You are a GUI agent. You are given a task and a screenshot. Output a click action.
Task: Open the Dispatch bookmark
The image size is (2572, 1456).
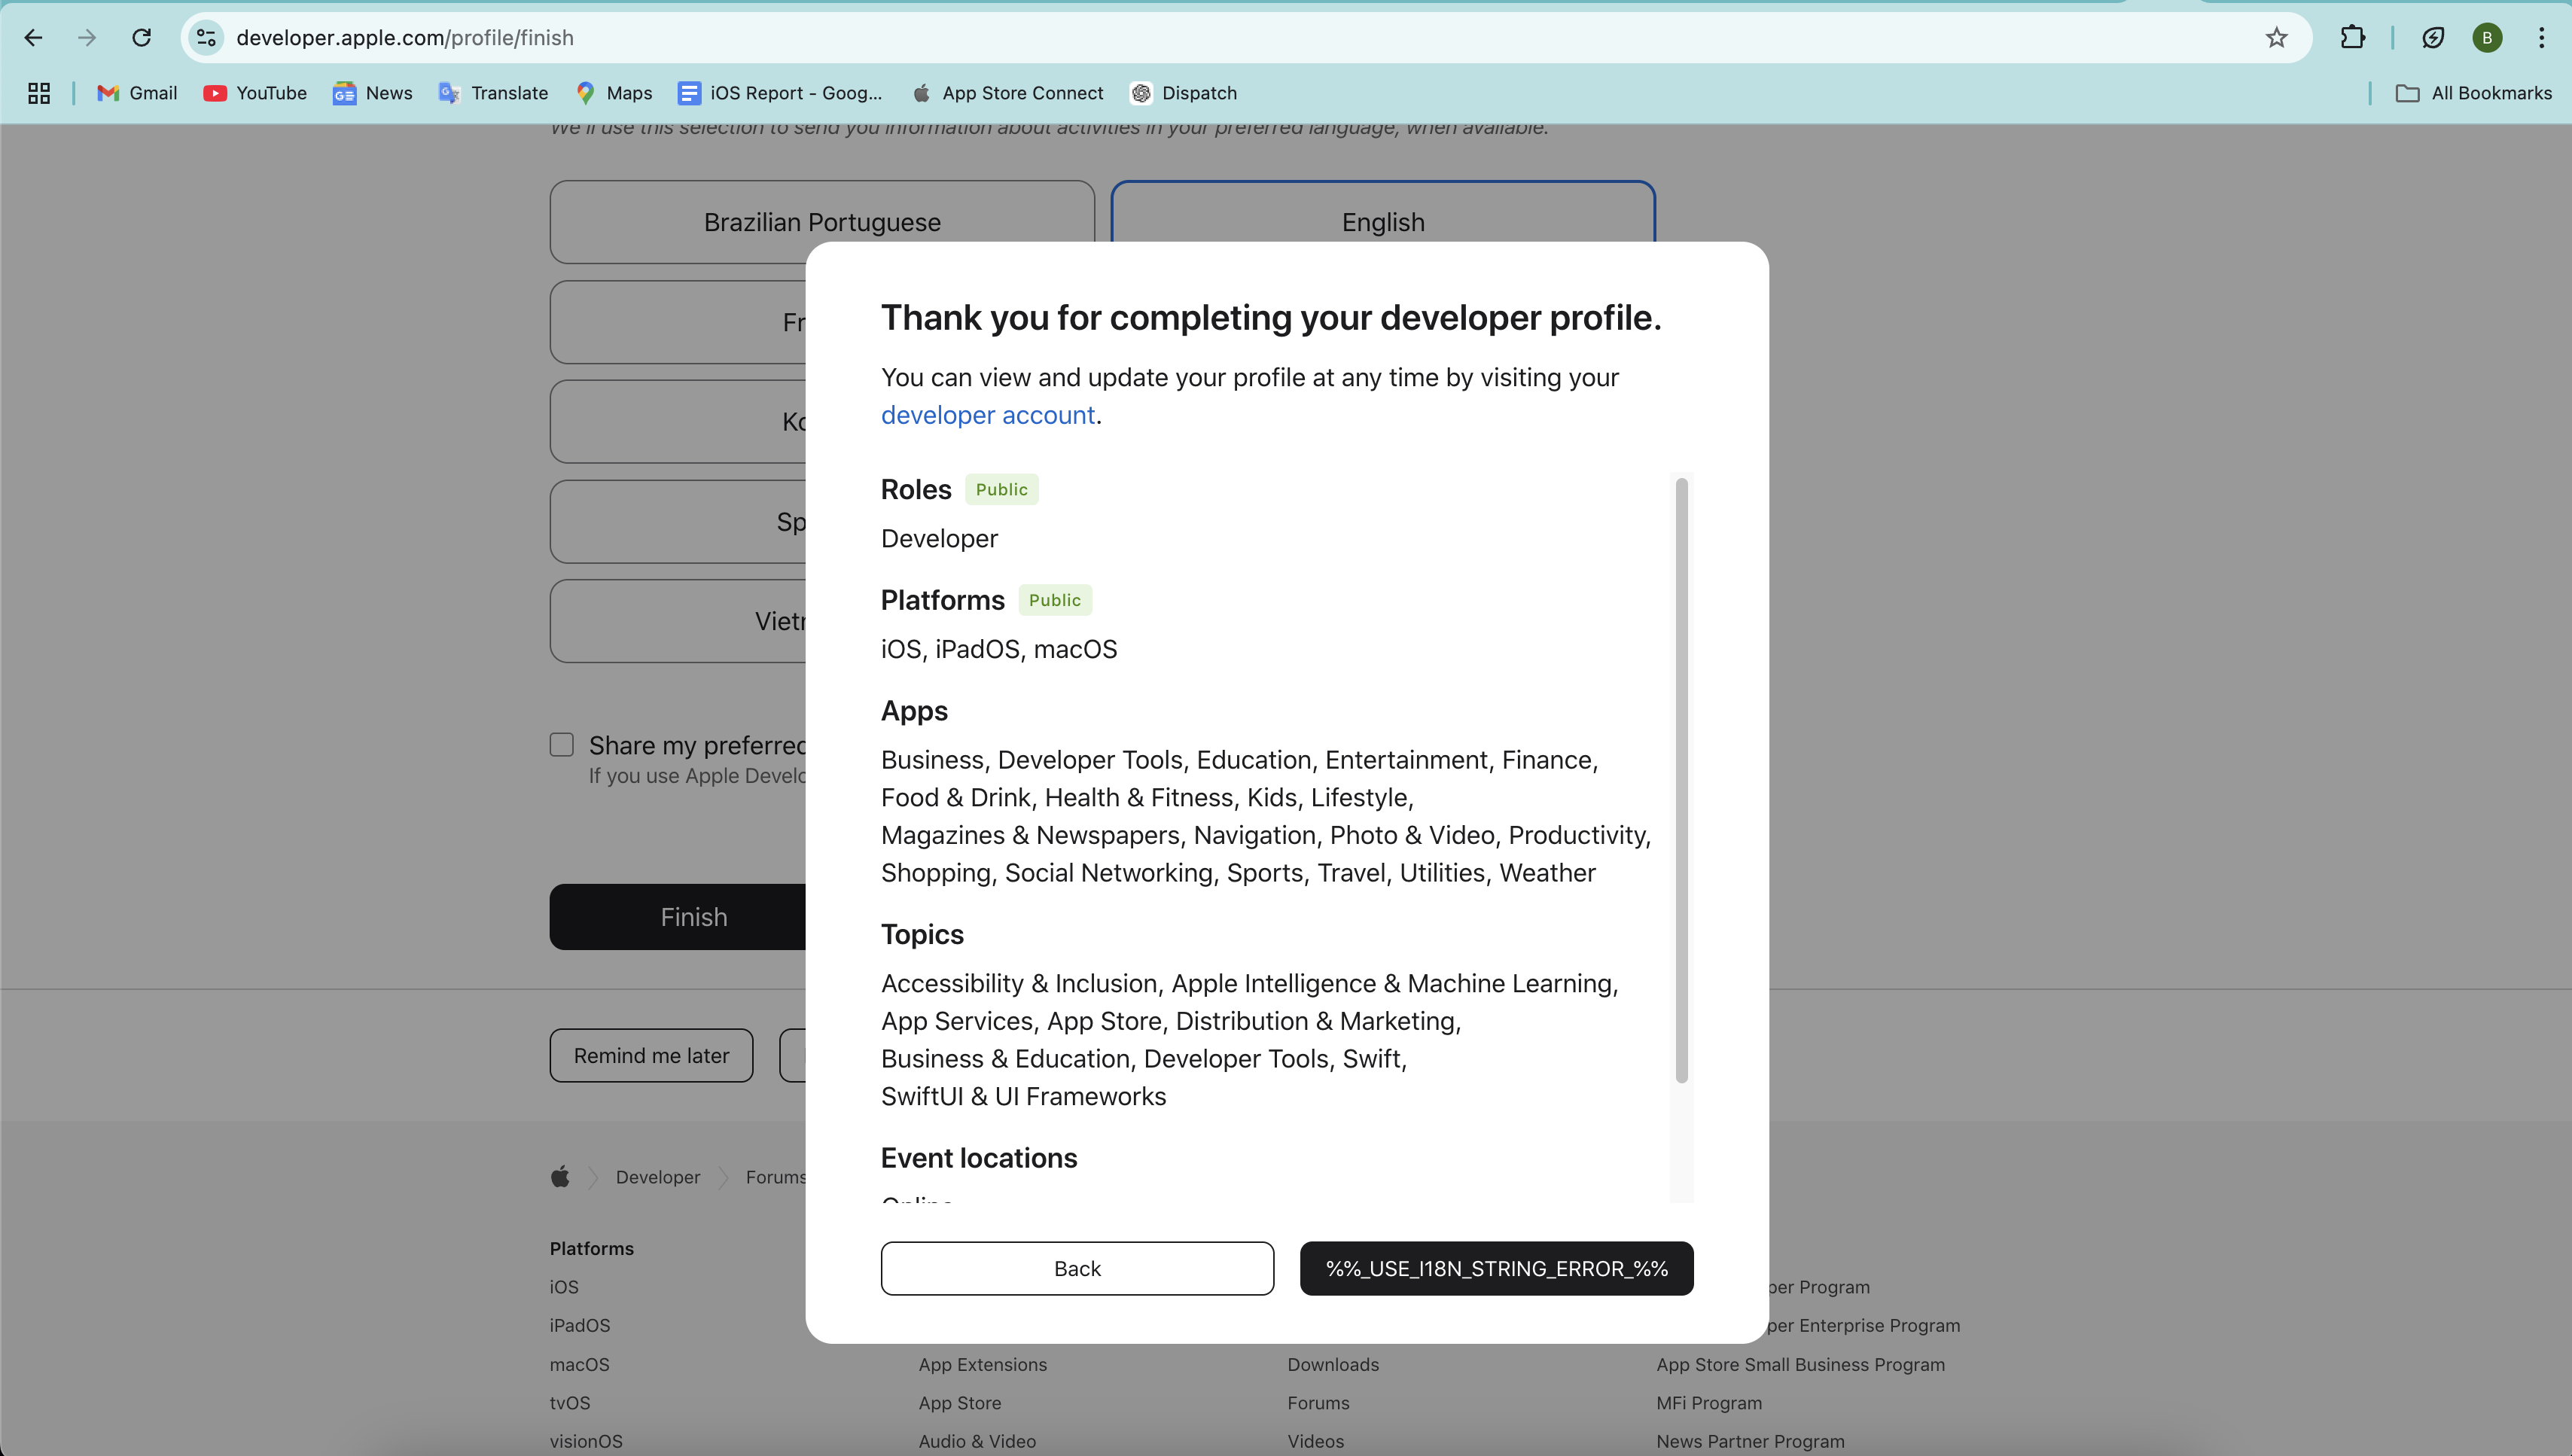click(x=1184, y=93)
